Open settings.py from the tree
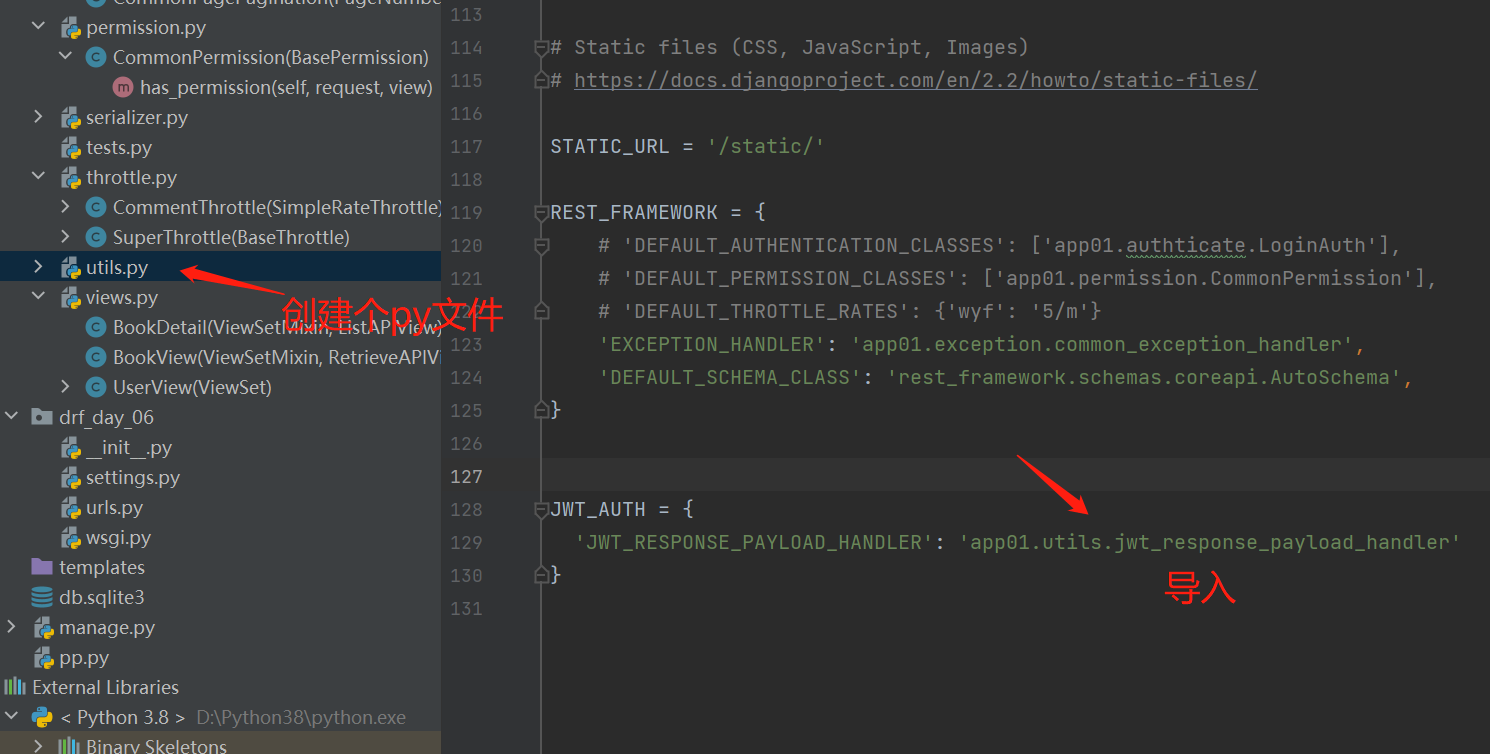 click(133, 477)
